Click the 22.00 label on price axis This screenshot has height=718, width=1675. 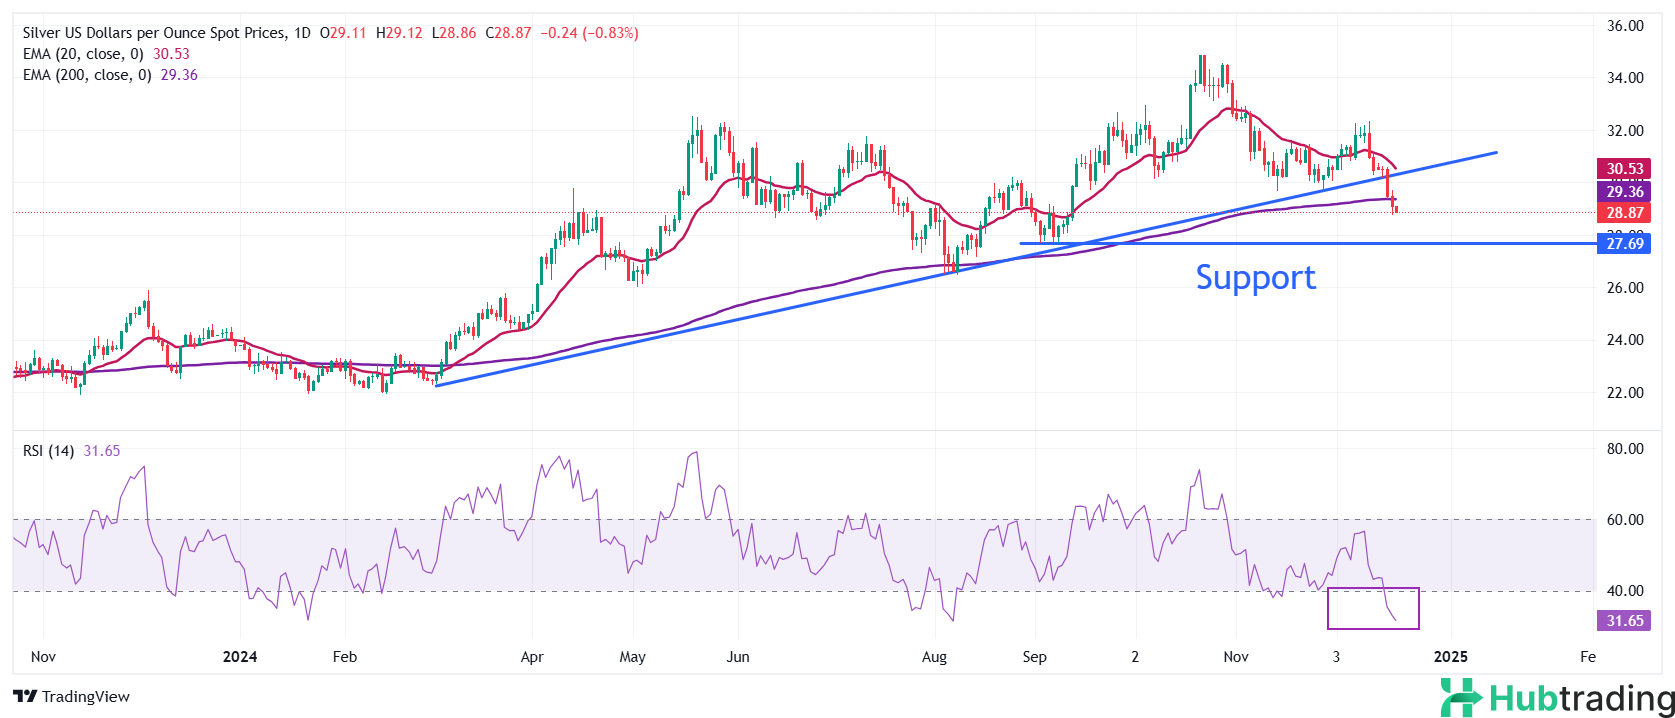(x=1624, y=393)
